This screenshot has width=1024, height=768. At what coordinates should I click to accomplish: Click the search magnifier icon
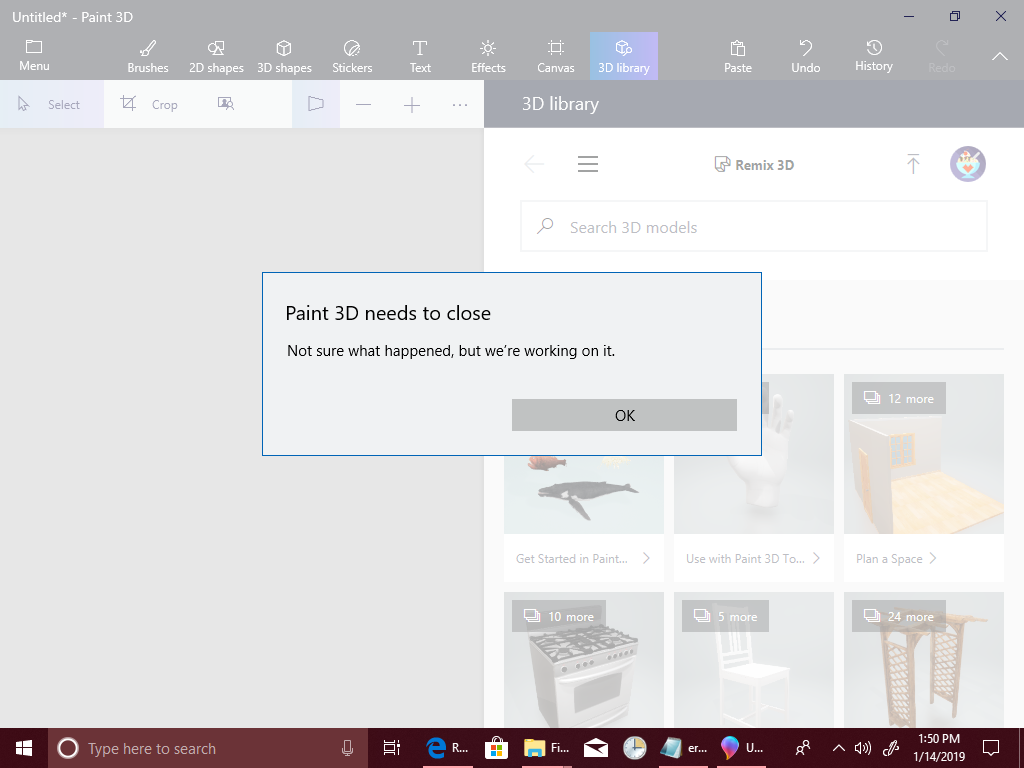(x=545, y=226)
